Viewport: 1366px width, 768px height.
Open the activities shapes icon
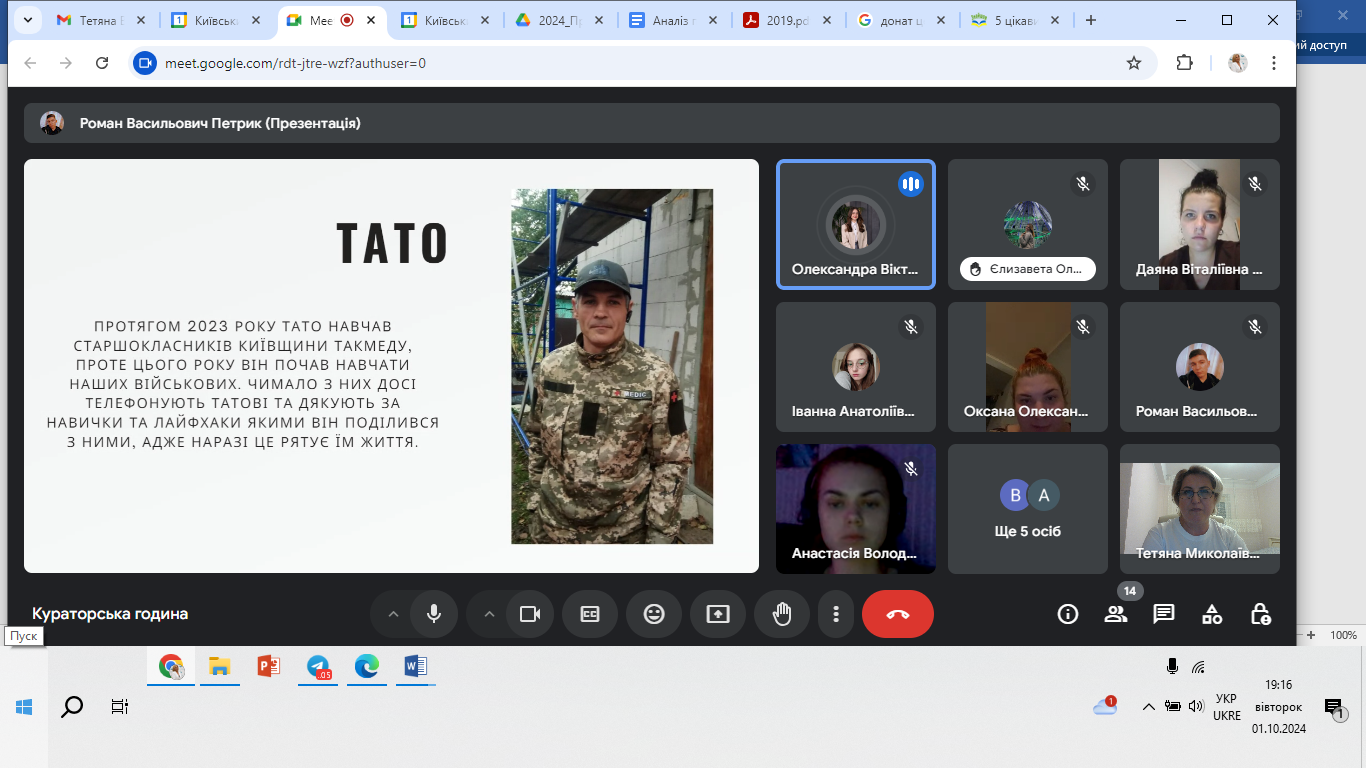tap(1212, 614)
